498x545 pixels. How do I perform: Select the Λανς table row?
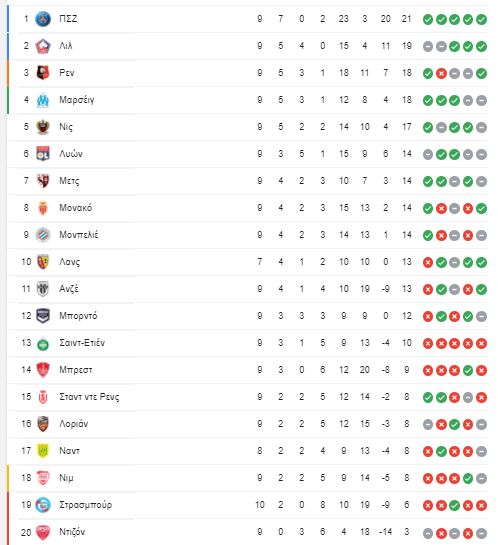(x=247, y=262)
